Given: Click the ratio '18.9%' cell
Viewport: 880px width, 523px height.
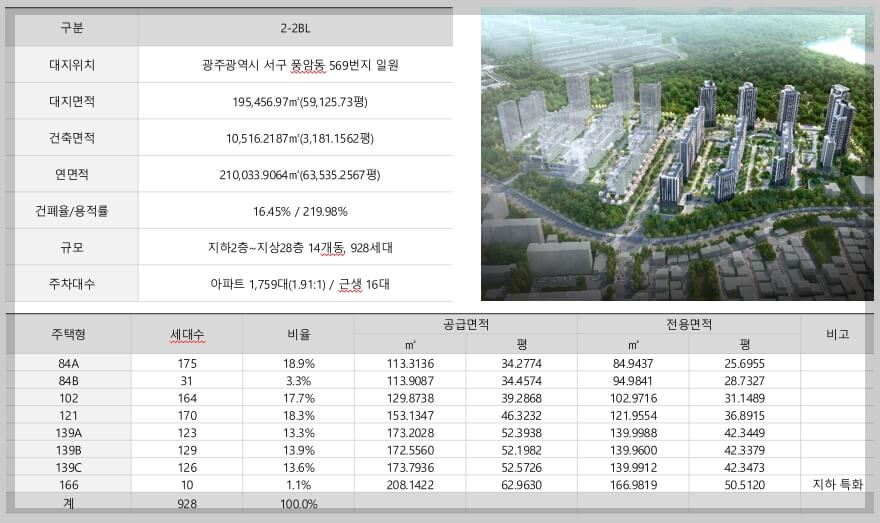Looking at the screenshot, I should click(x=299, y=363).
